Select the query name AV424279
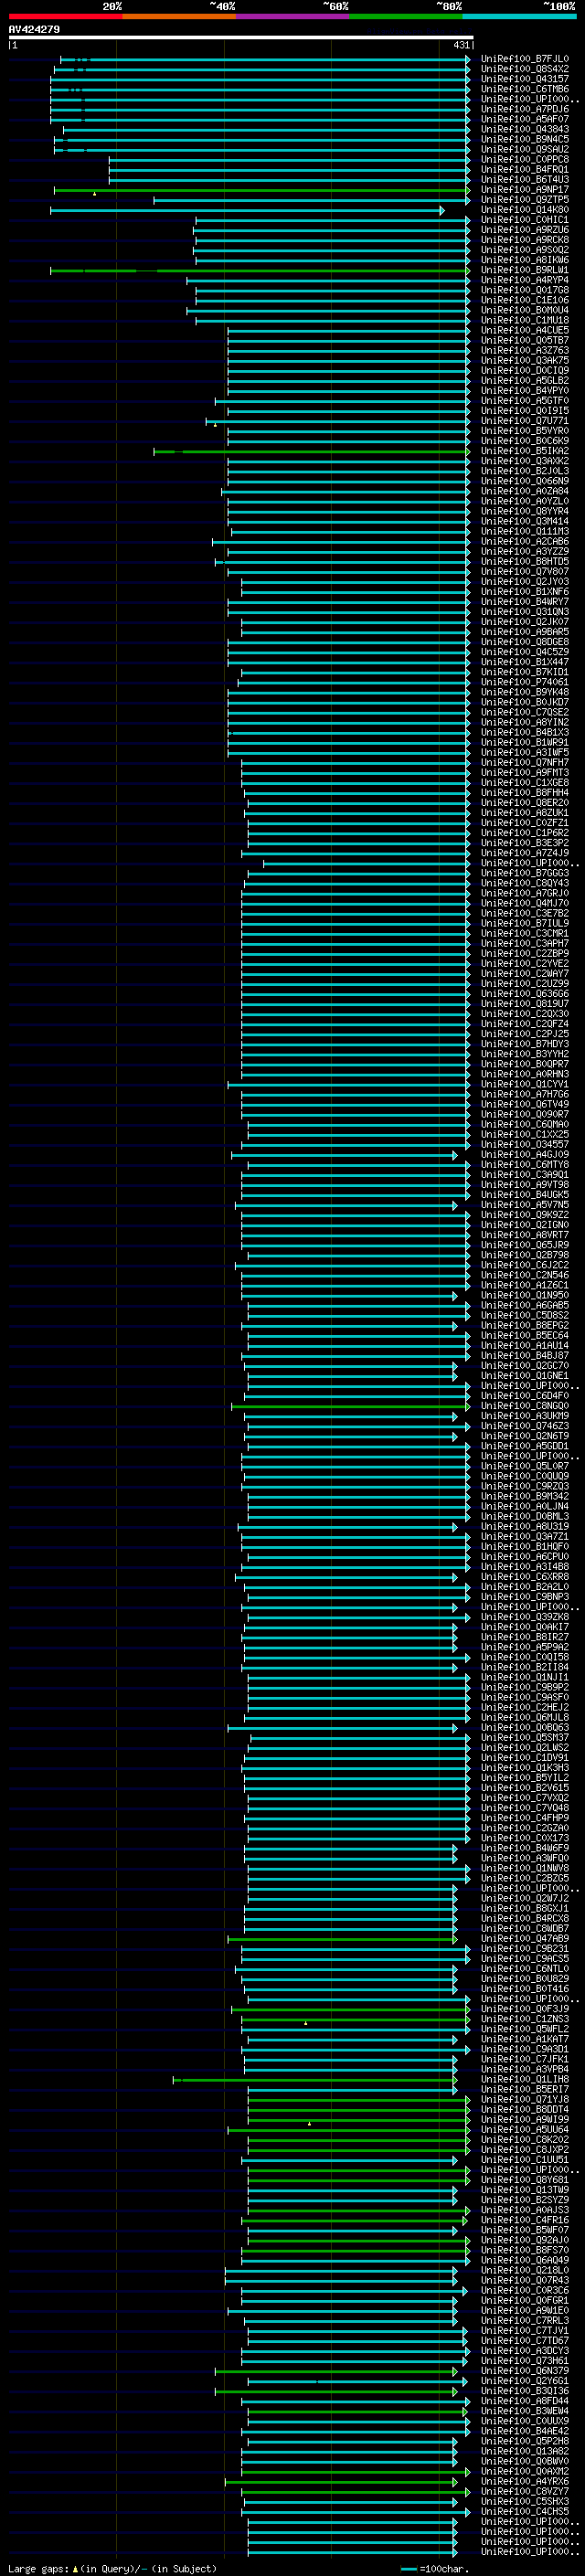Image resolution: width=585 pixels, height=2576 pixels. (x=34, y=30)
